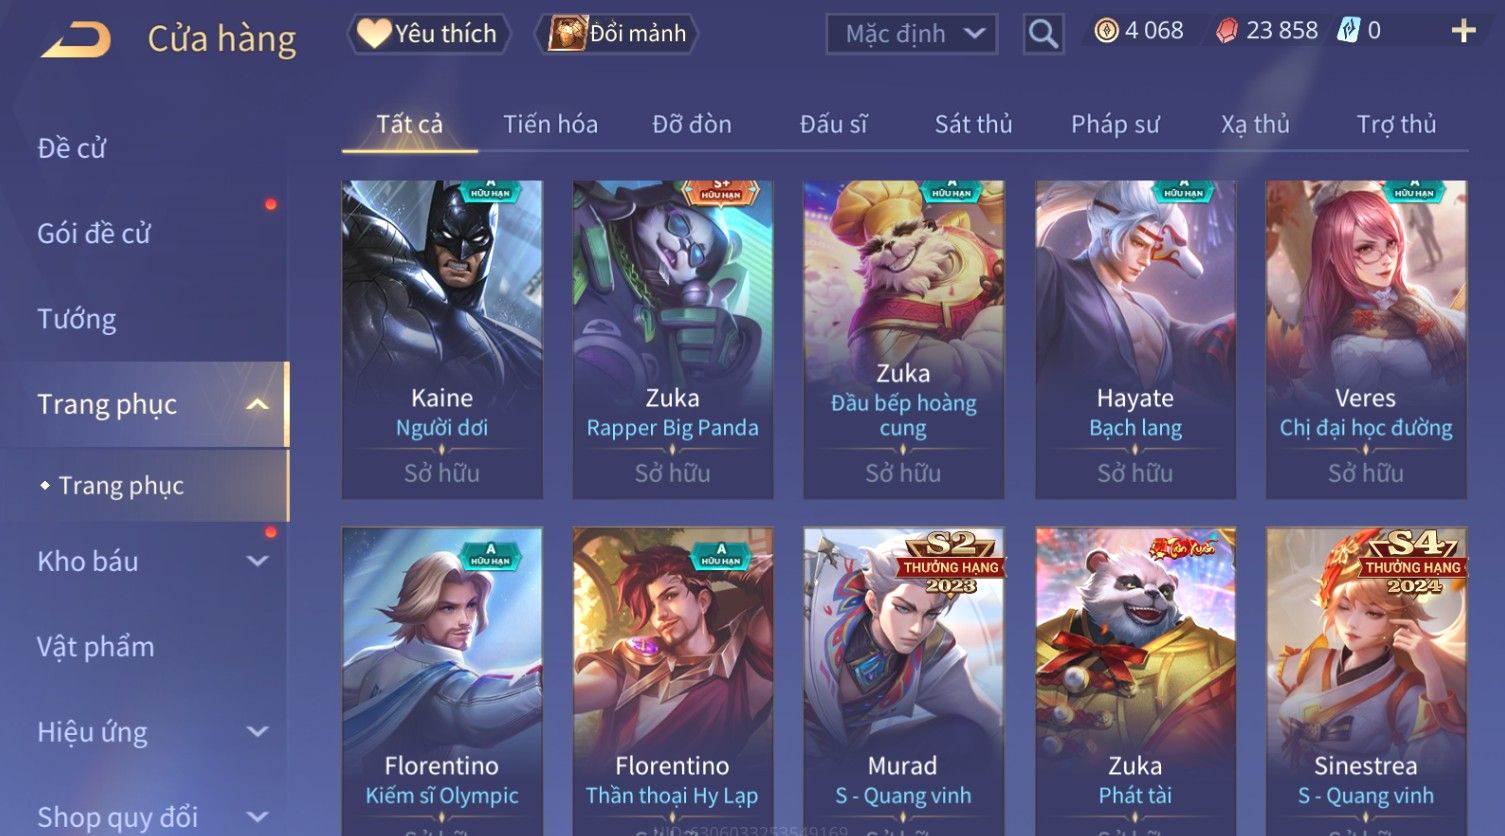Viewport: 1505px width, 836px height.
Task: Open Yêu thích heart favorites
Action: 429,34
